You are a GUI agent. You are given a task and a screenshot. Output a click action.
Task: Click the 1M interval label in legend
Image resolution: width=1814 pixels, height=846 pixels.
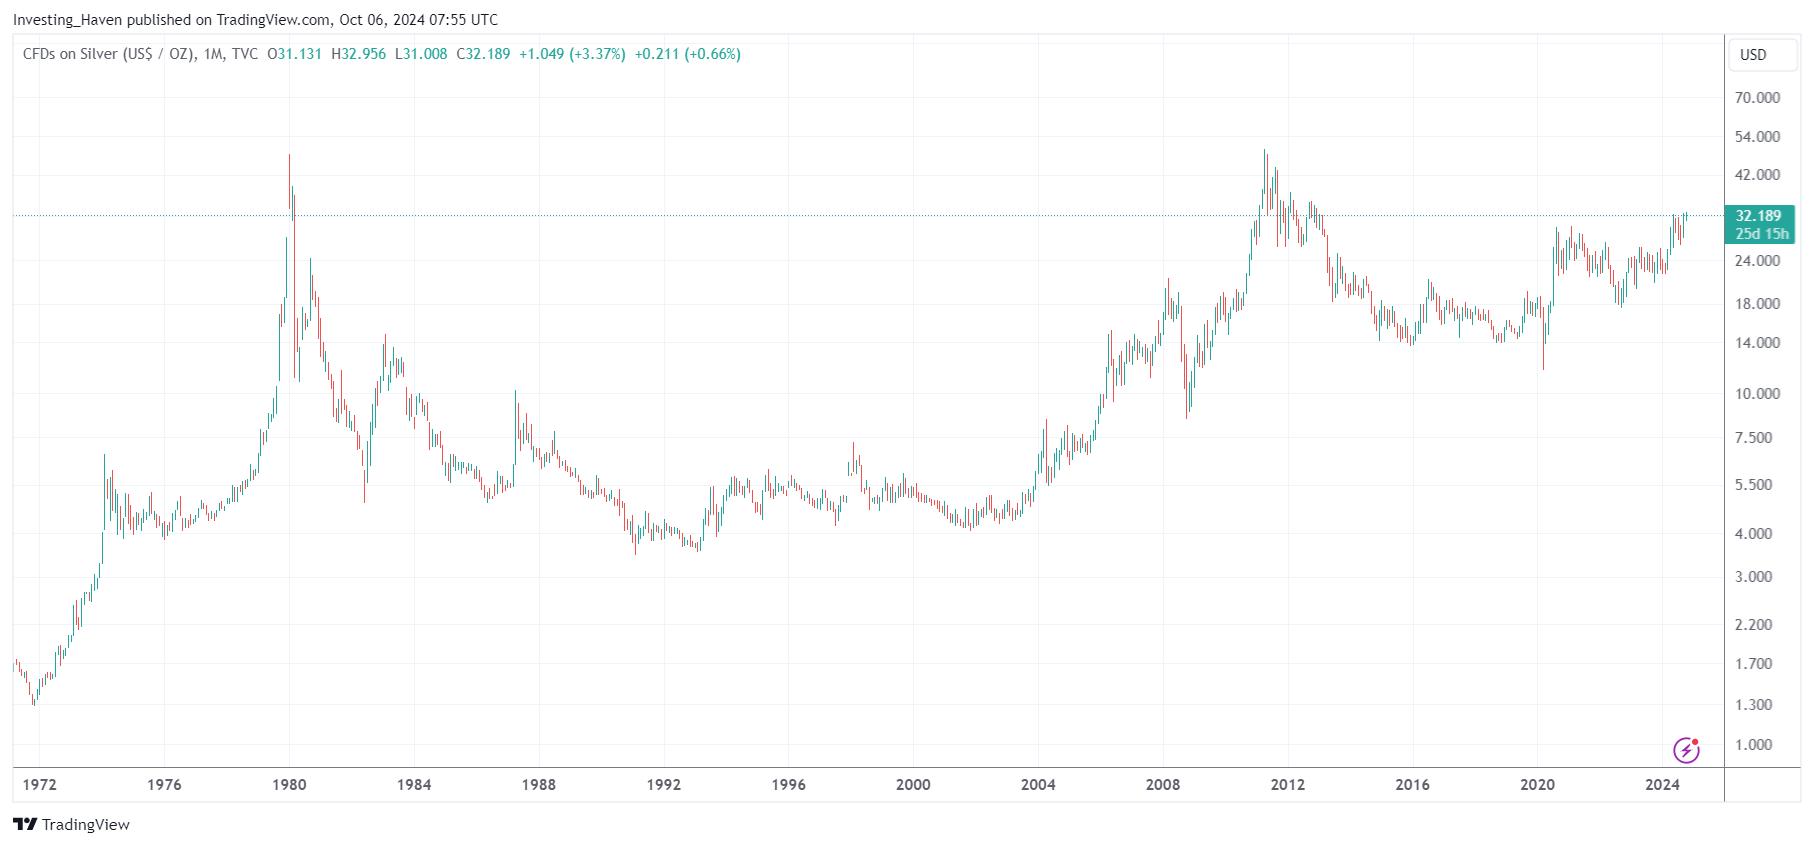[213, 54]
